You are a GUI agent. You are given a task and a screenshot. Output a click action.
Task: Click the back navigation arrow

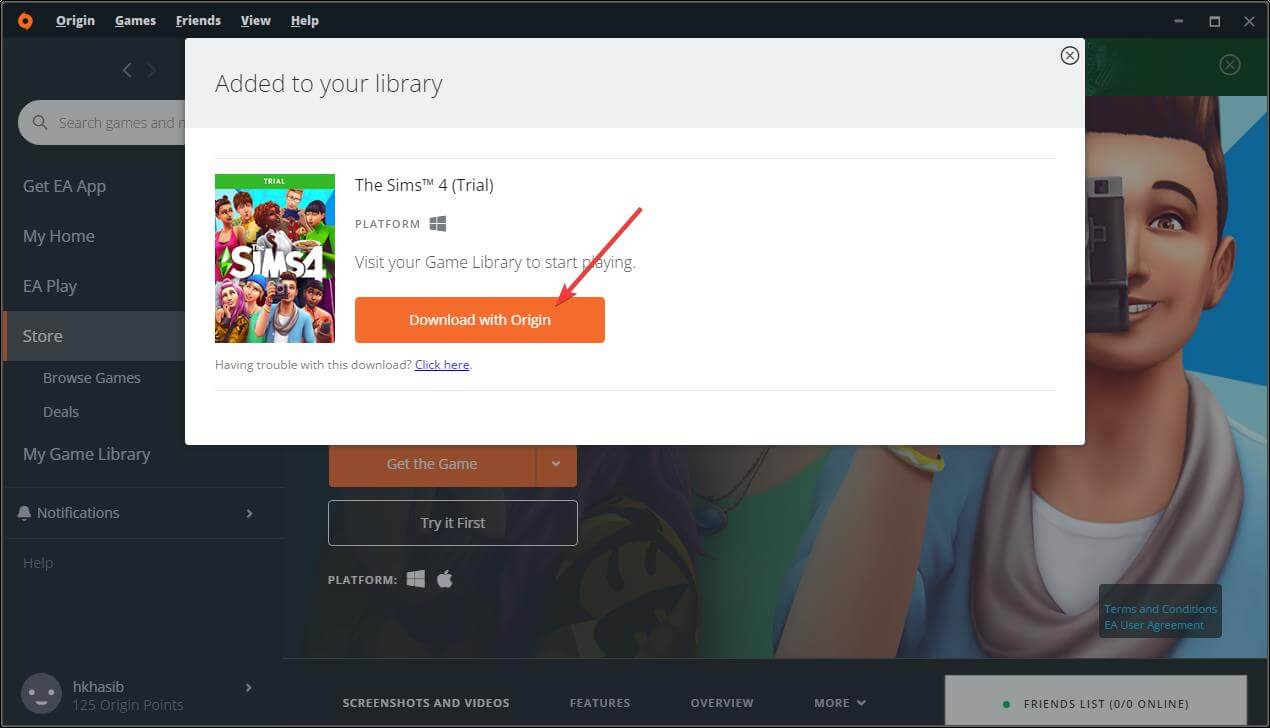point(127,70)
